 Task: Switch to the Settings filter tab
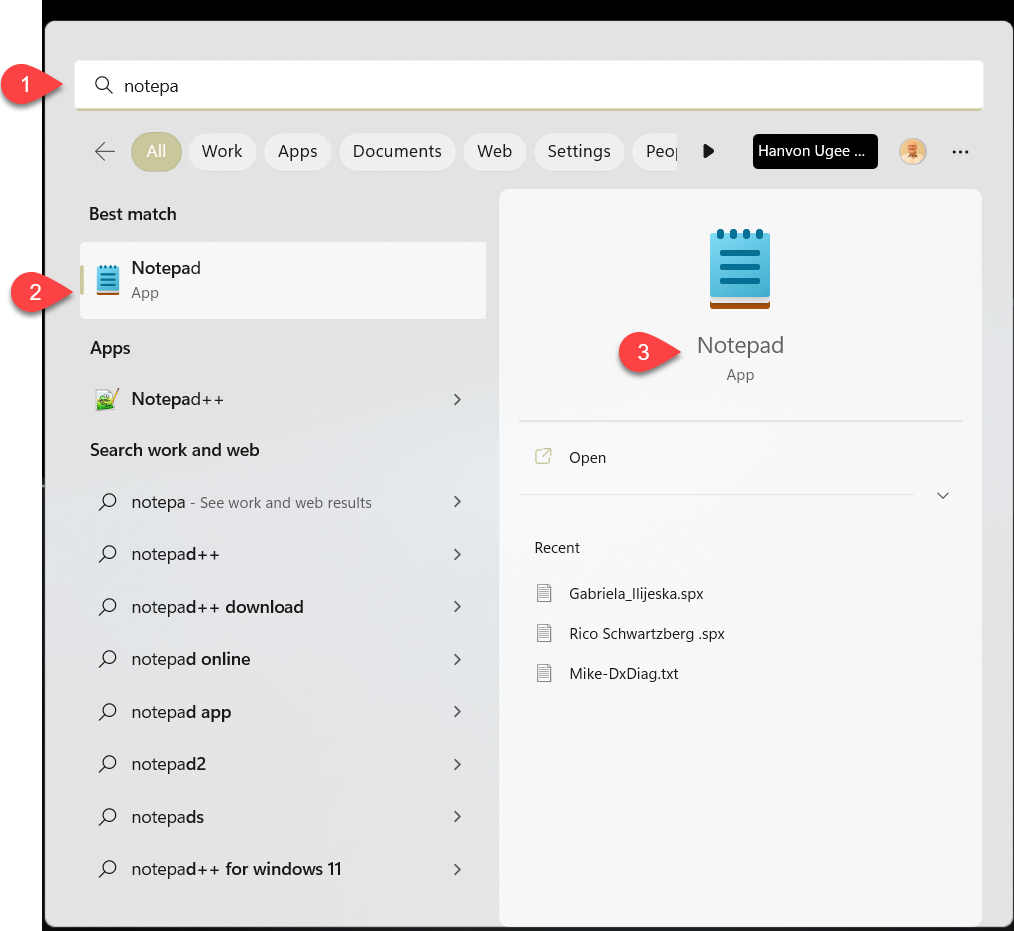coord(579,151)
